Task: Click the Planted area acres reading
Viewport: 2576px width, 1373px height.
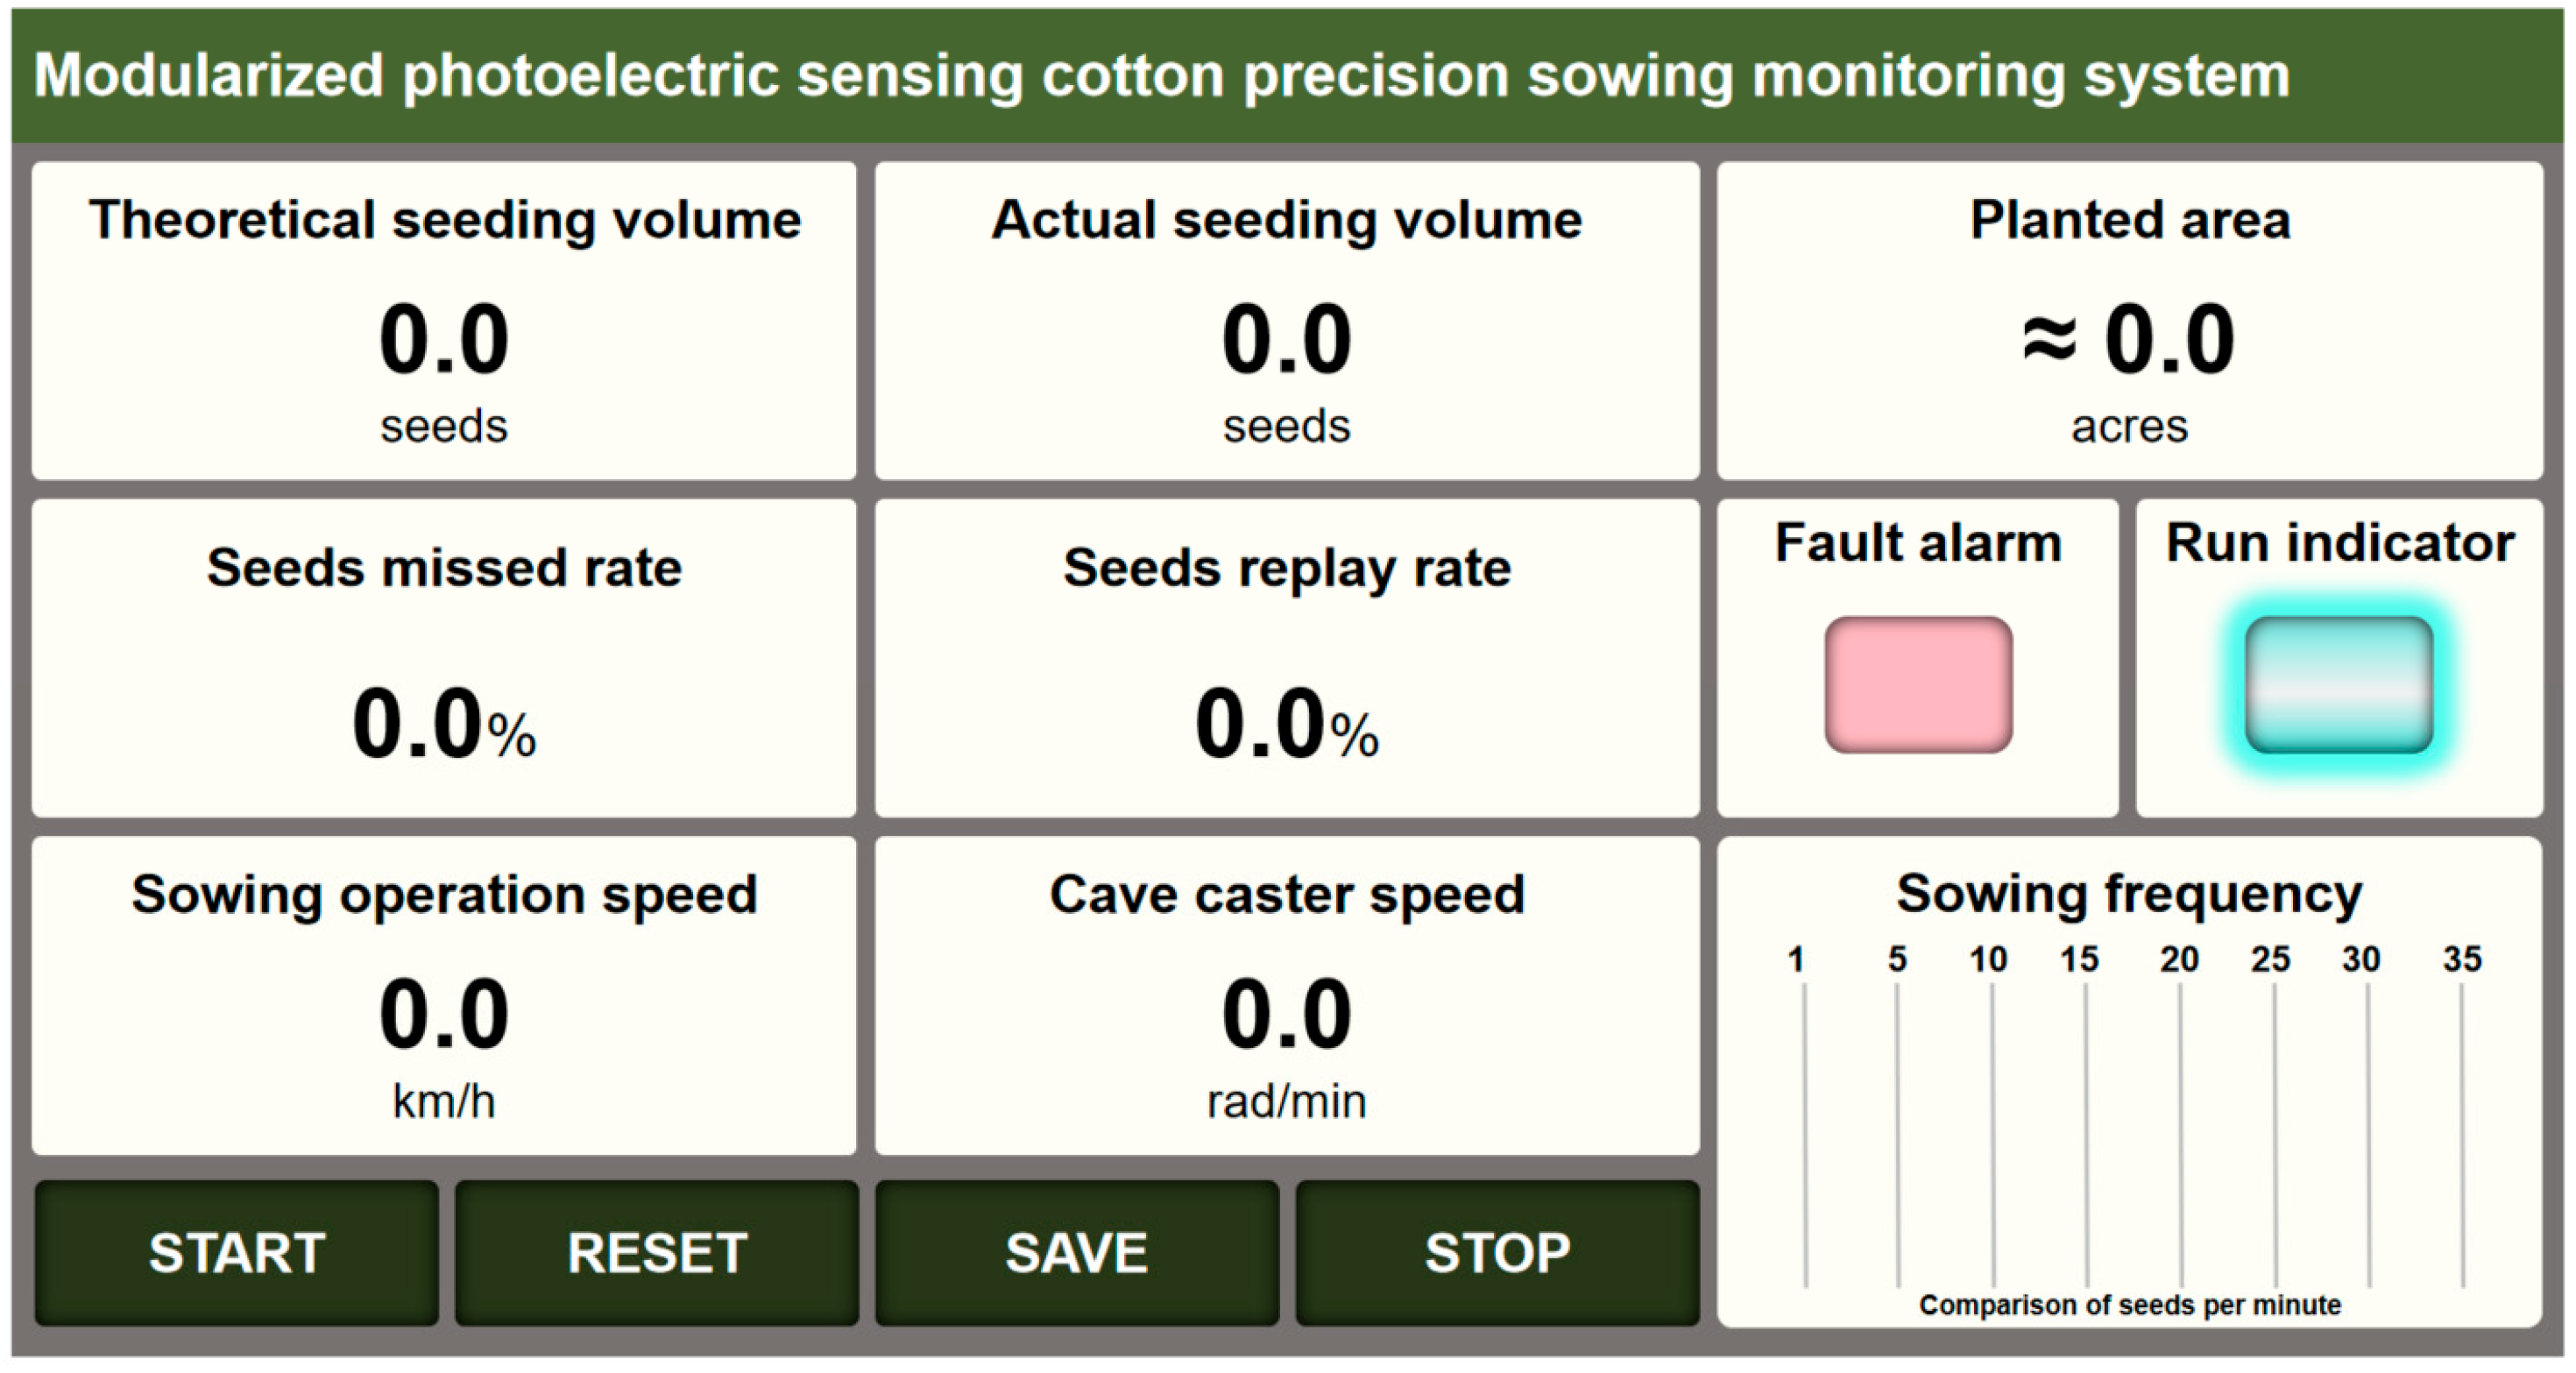Action: [2128, 340]
